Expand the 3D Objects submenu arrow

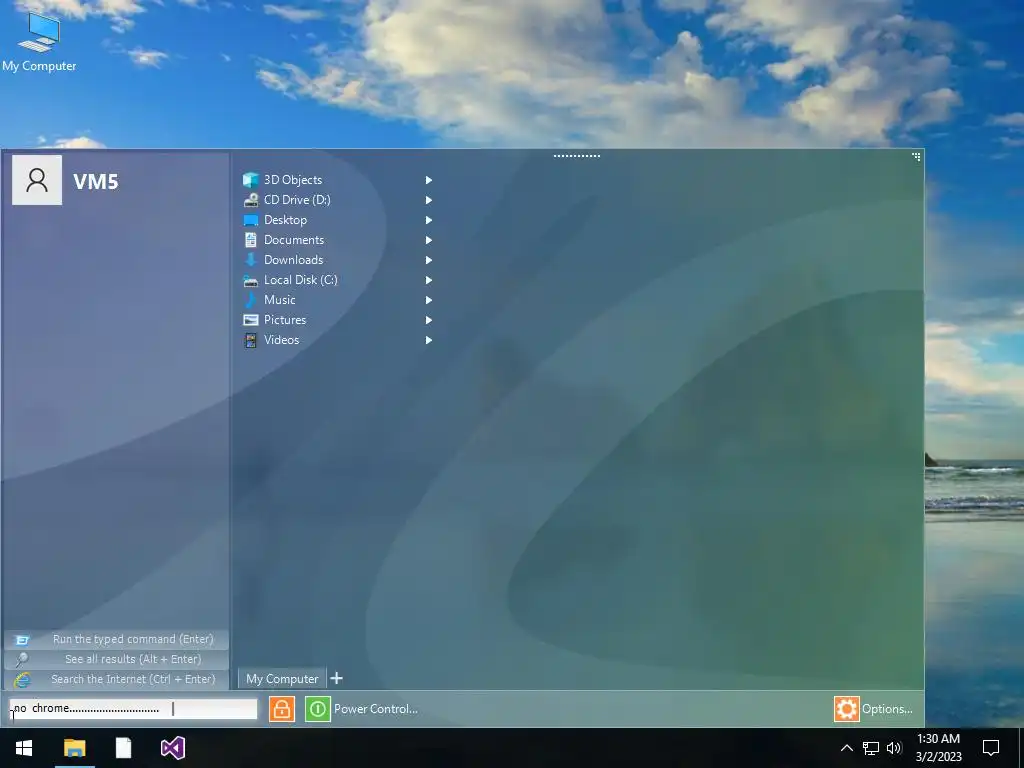tap(429, 180)
